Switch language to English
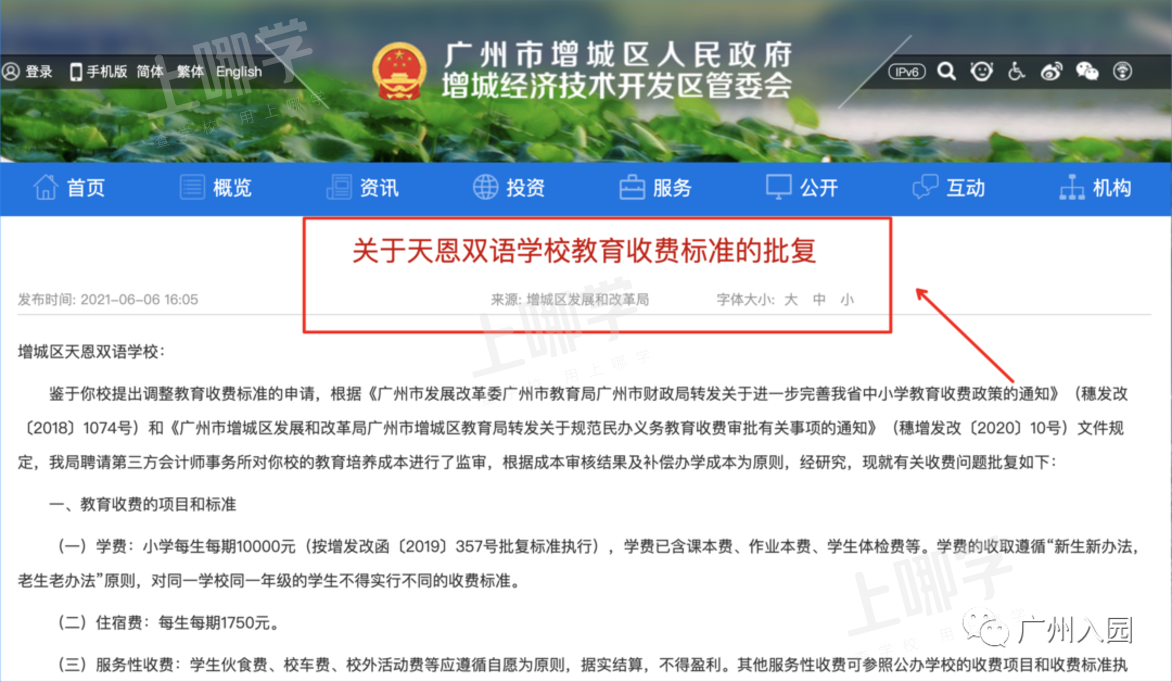The image size is (1172, 682). click(x=239, y=72)
